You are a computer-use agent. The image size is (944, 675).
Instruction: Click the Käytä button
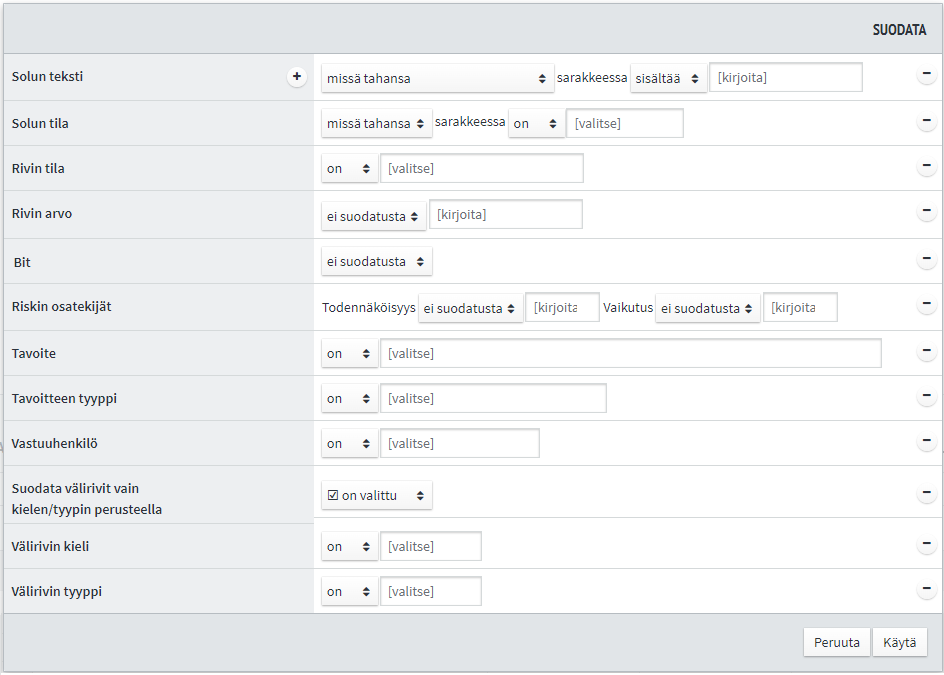click(x=899, y=642)
